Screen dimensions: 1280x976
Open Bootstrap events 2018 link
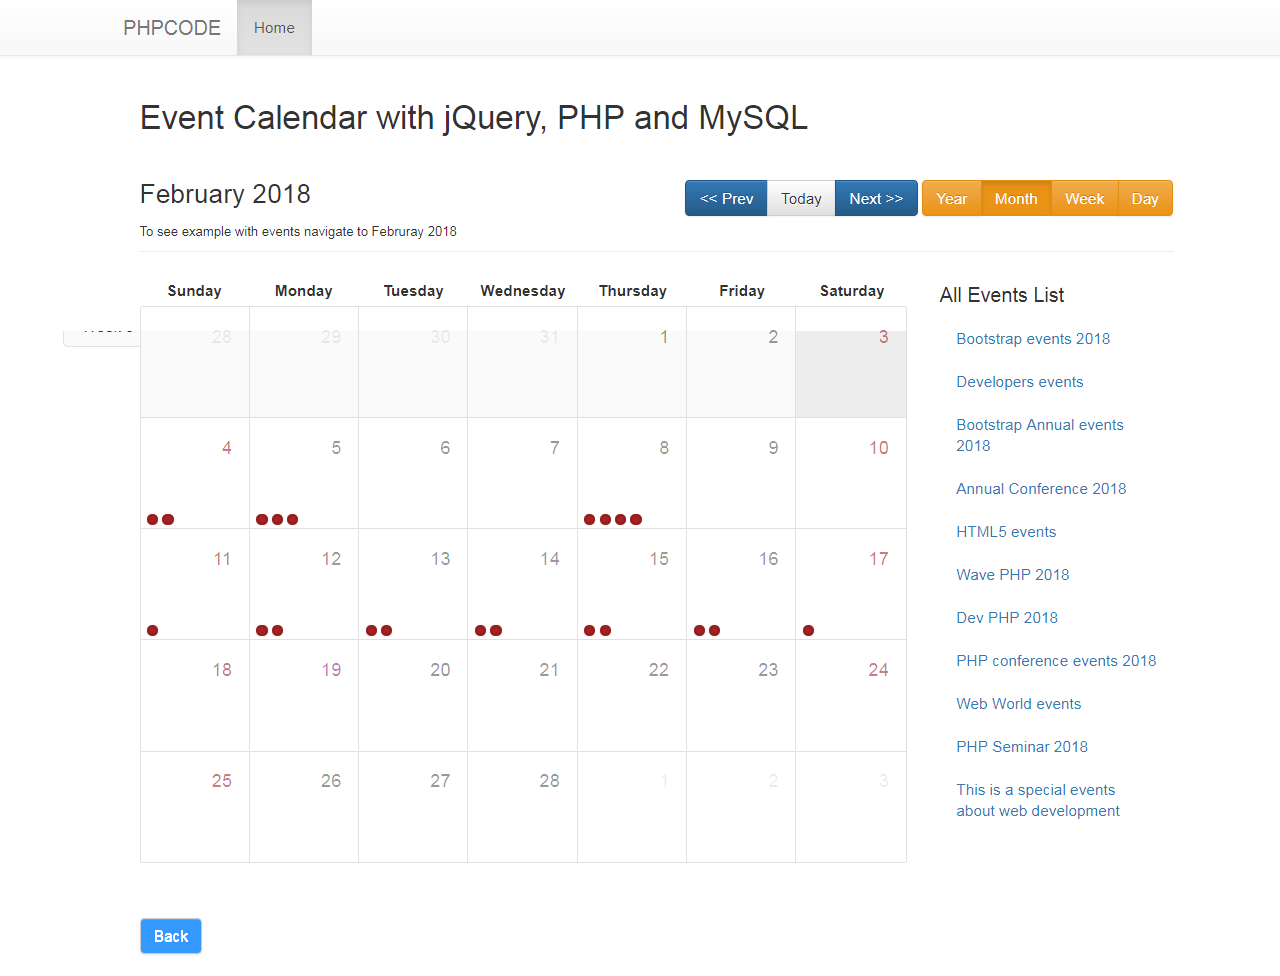(1033, 338)
